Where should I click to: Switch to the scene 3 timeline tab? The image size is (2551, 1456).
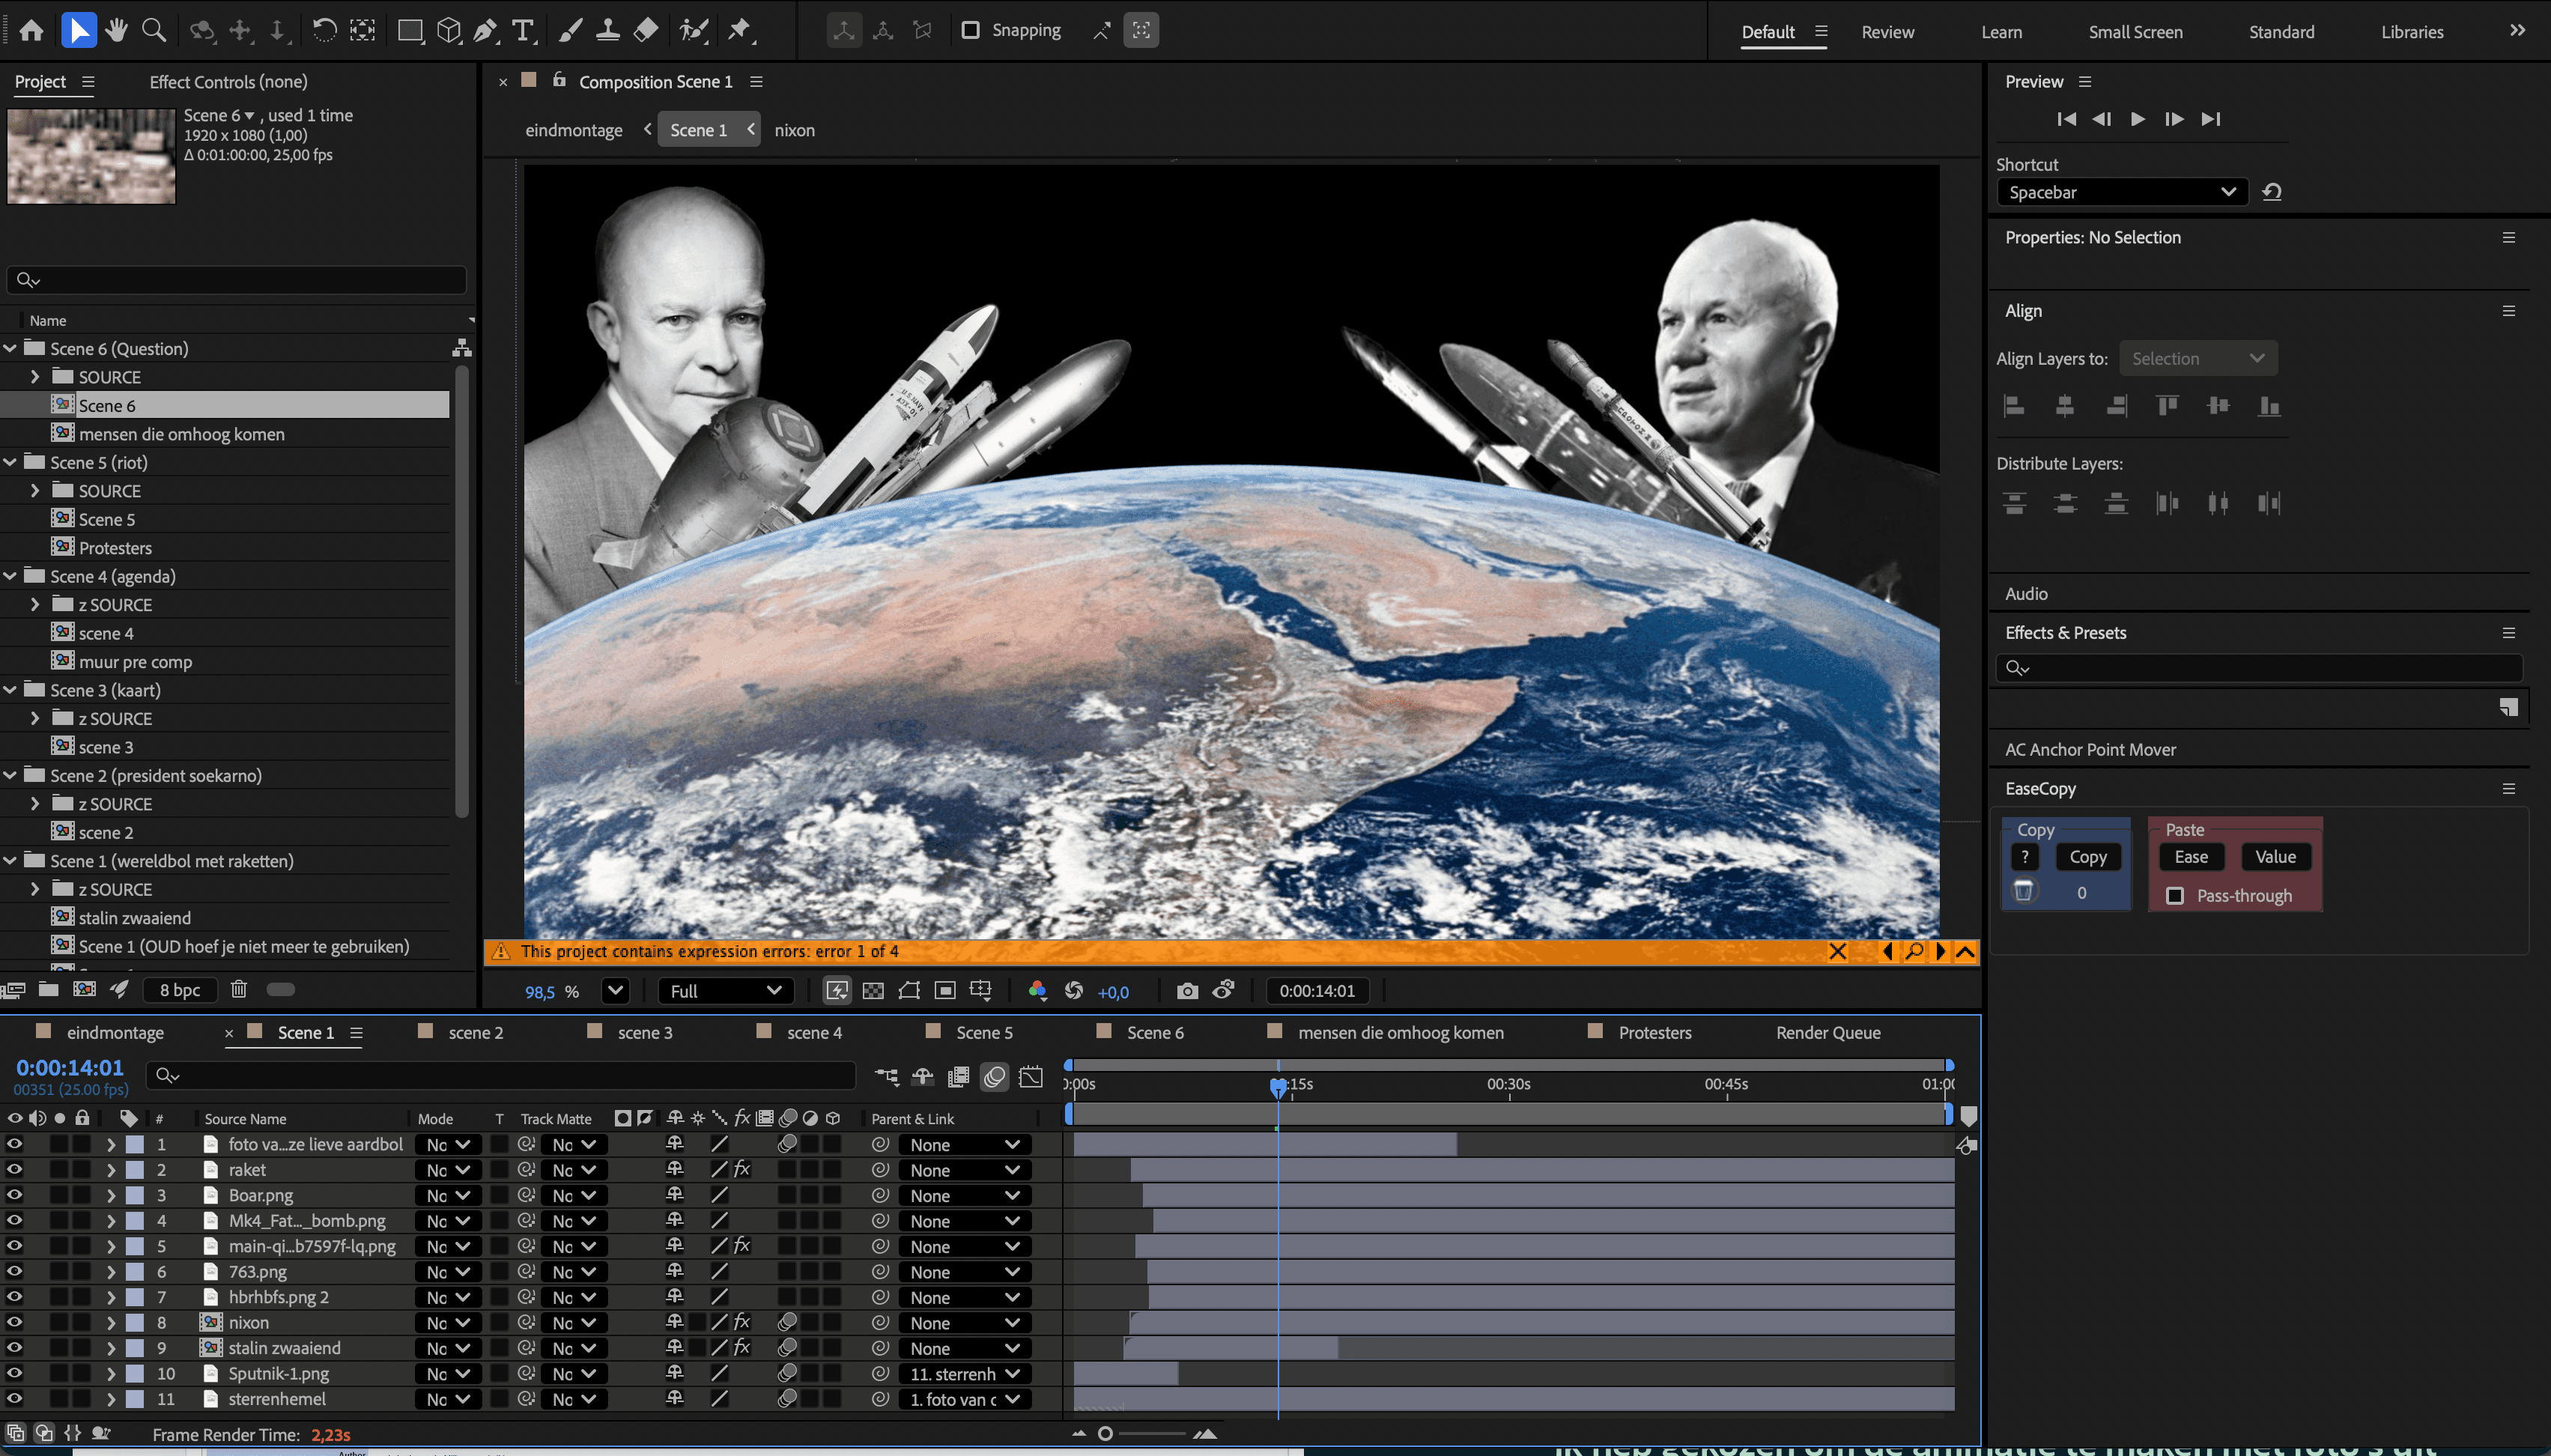[644, 1032]
